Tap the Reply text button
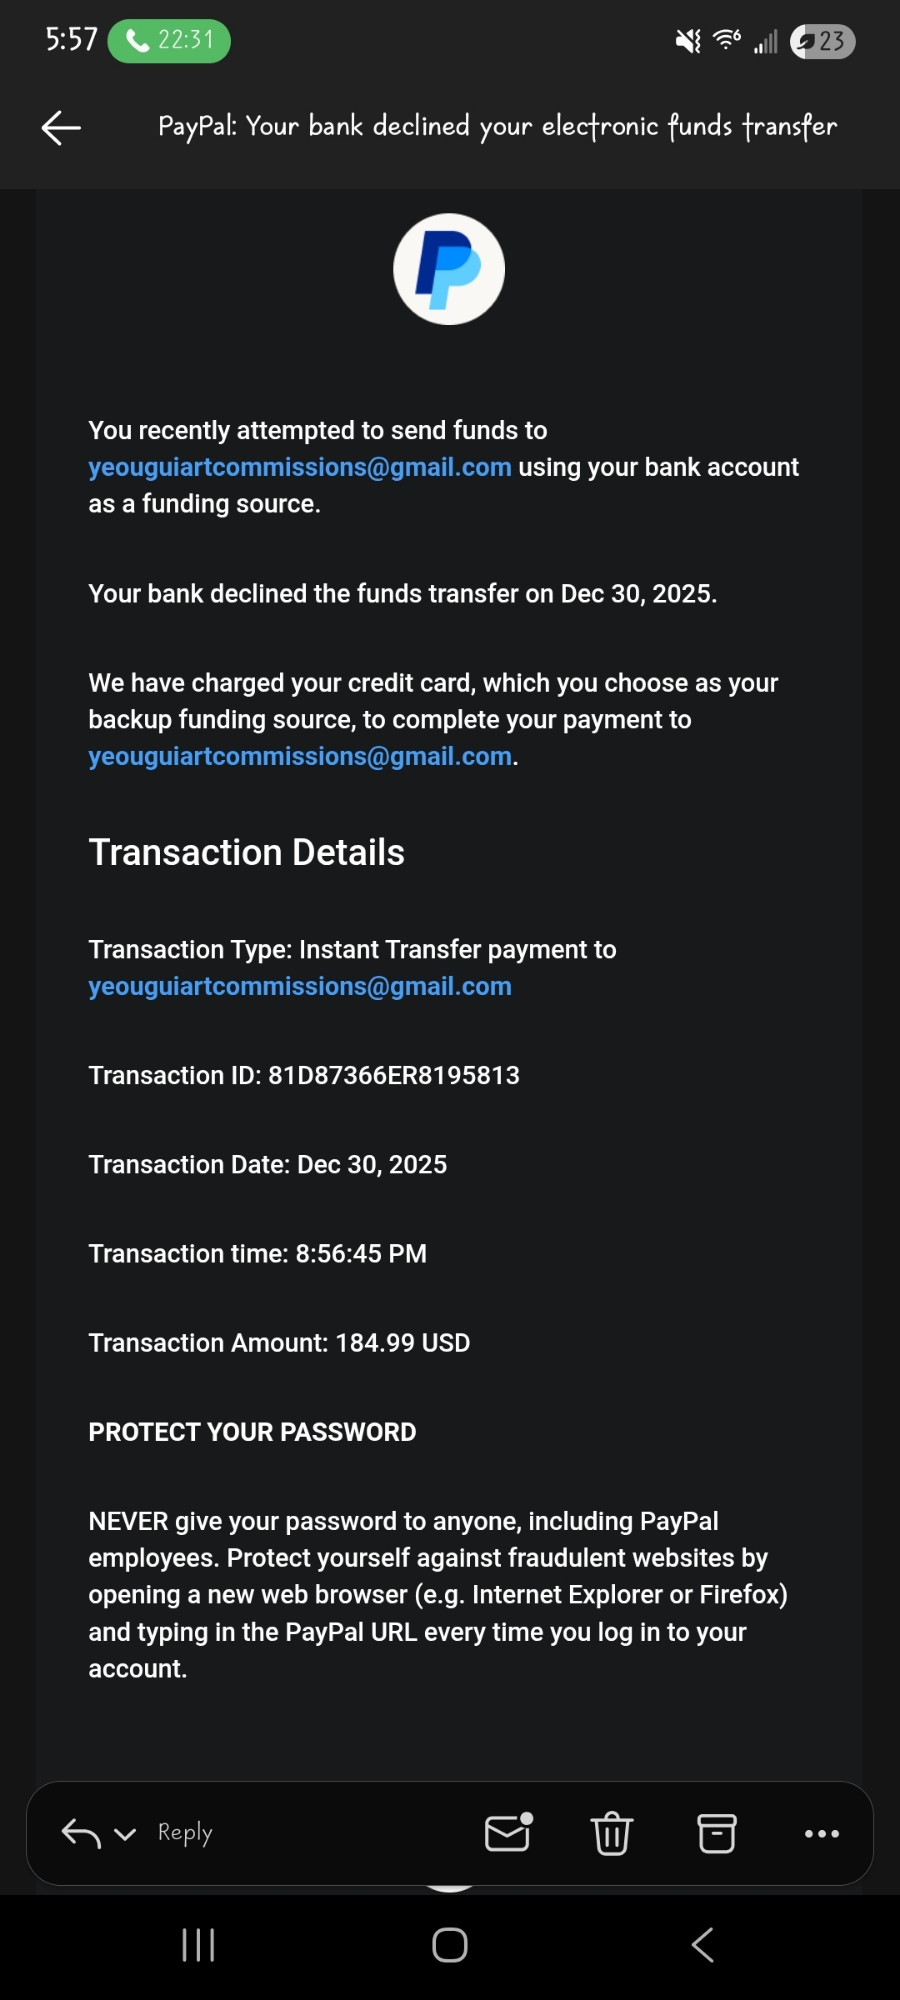The width and height of the screenshot is (900, 2000). tap(185, 1832)
